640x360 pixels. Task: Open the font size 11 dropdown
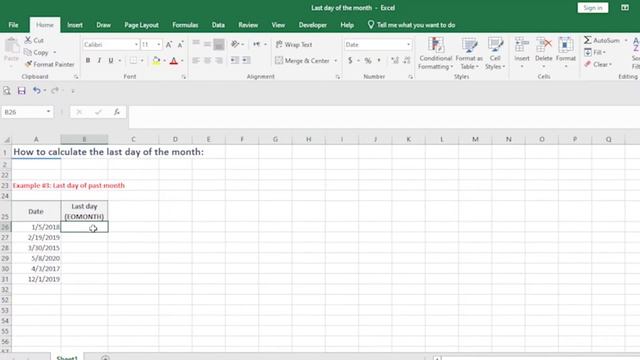159,44
